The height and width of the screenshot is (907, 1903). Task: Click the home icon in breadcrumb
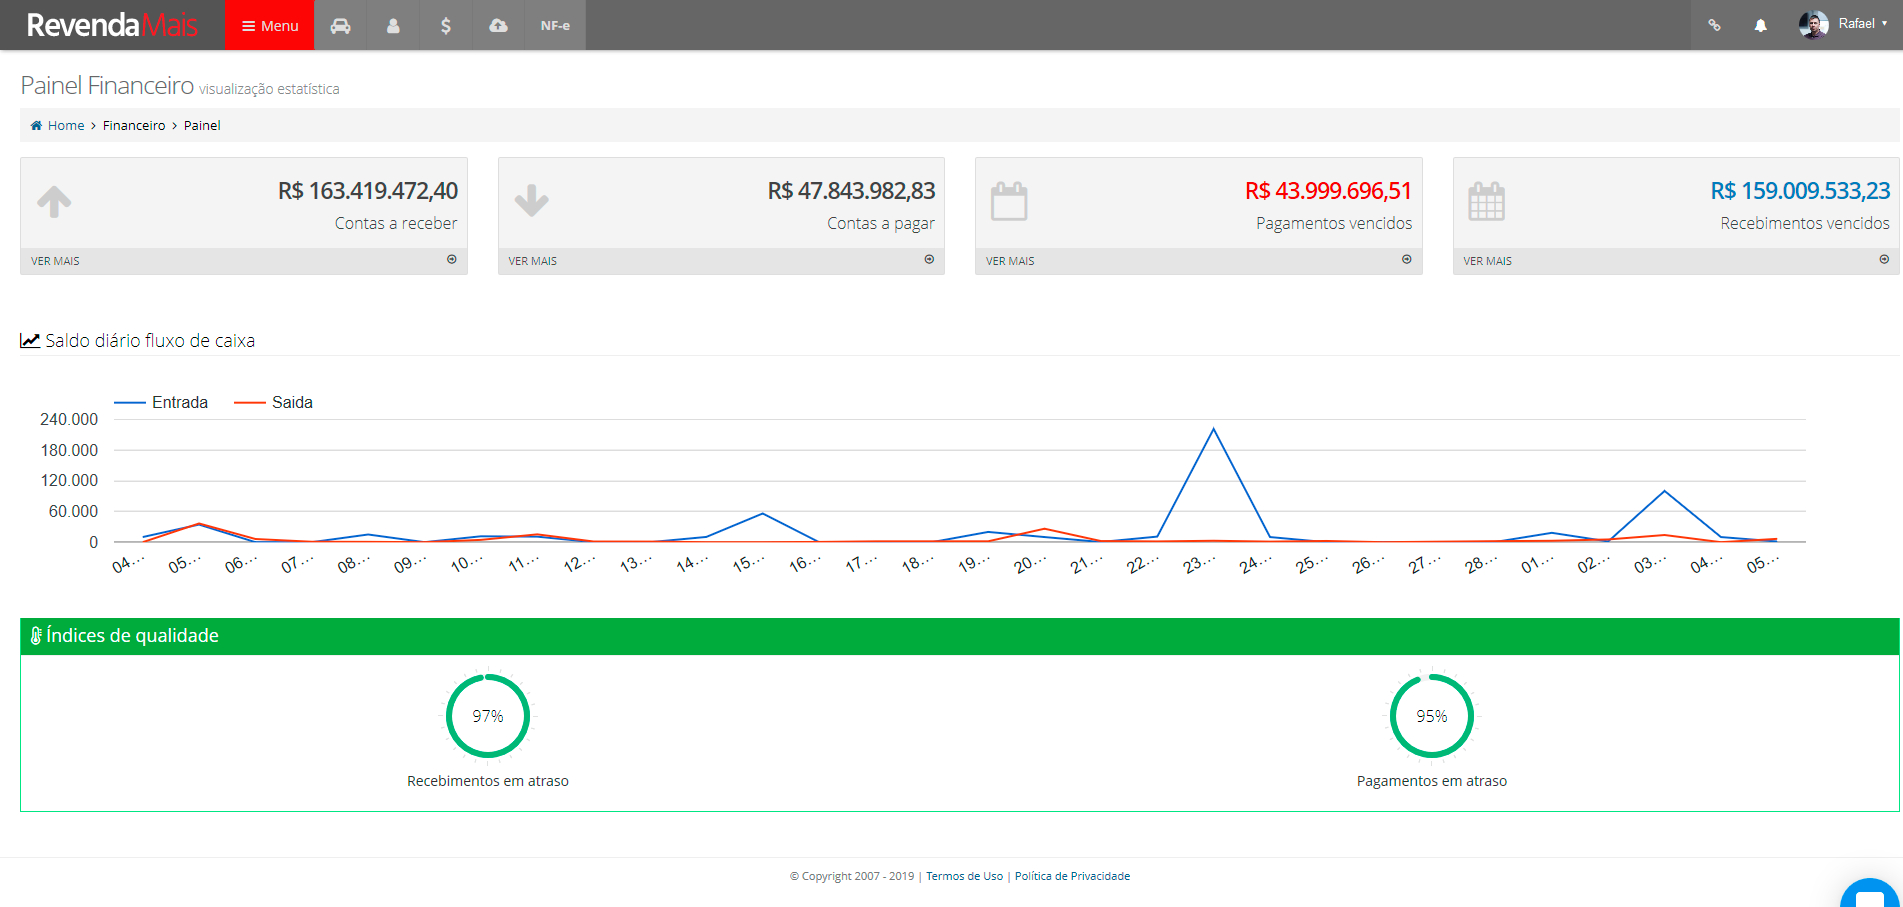[x=36, y=125]
